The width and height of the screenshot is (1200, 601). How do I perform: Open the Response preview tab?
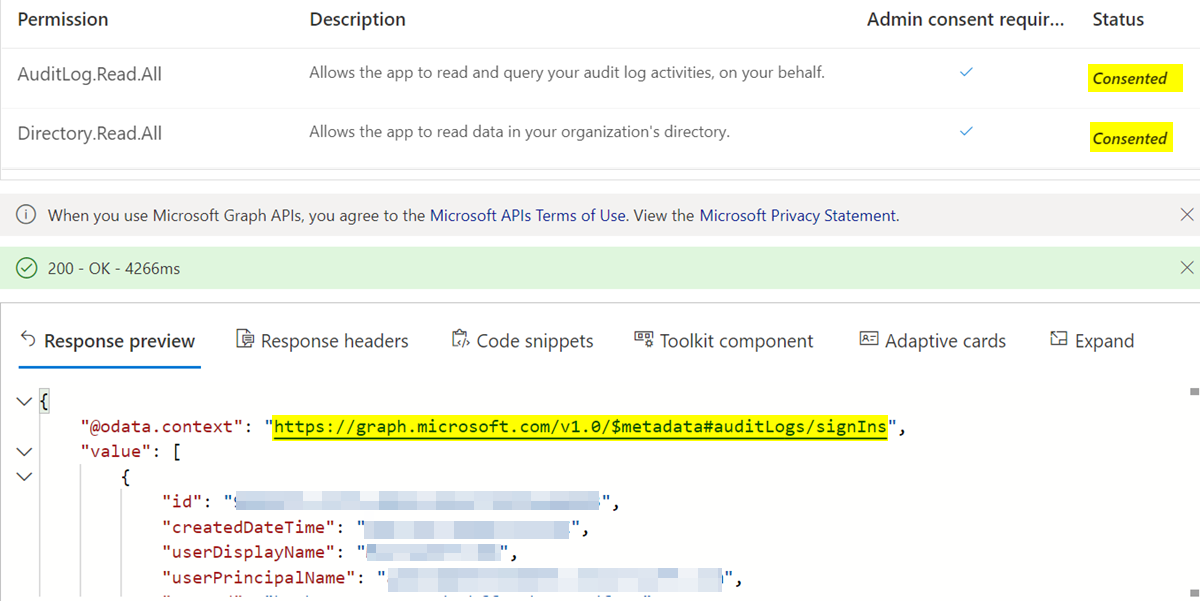(110, 341)
